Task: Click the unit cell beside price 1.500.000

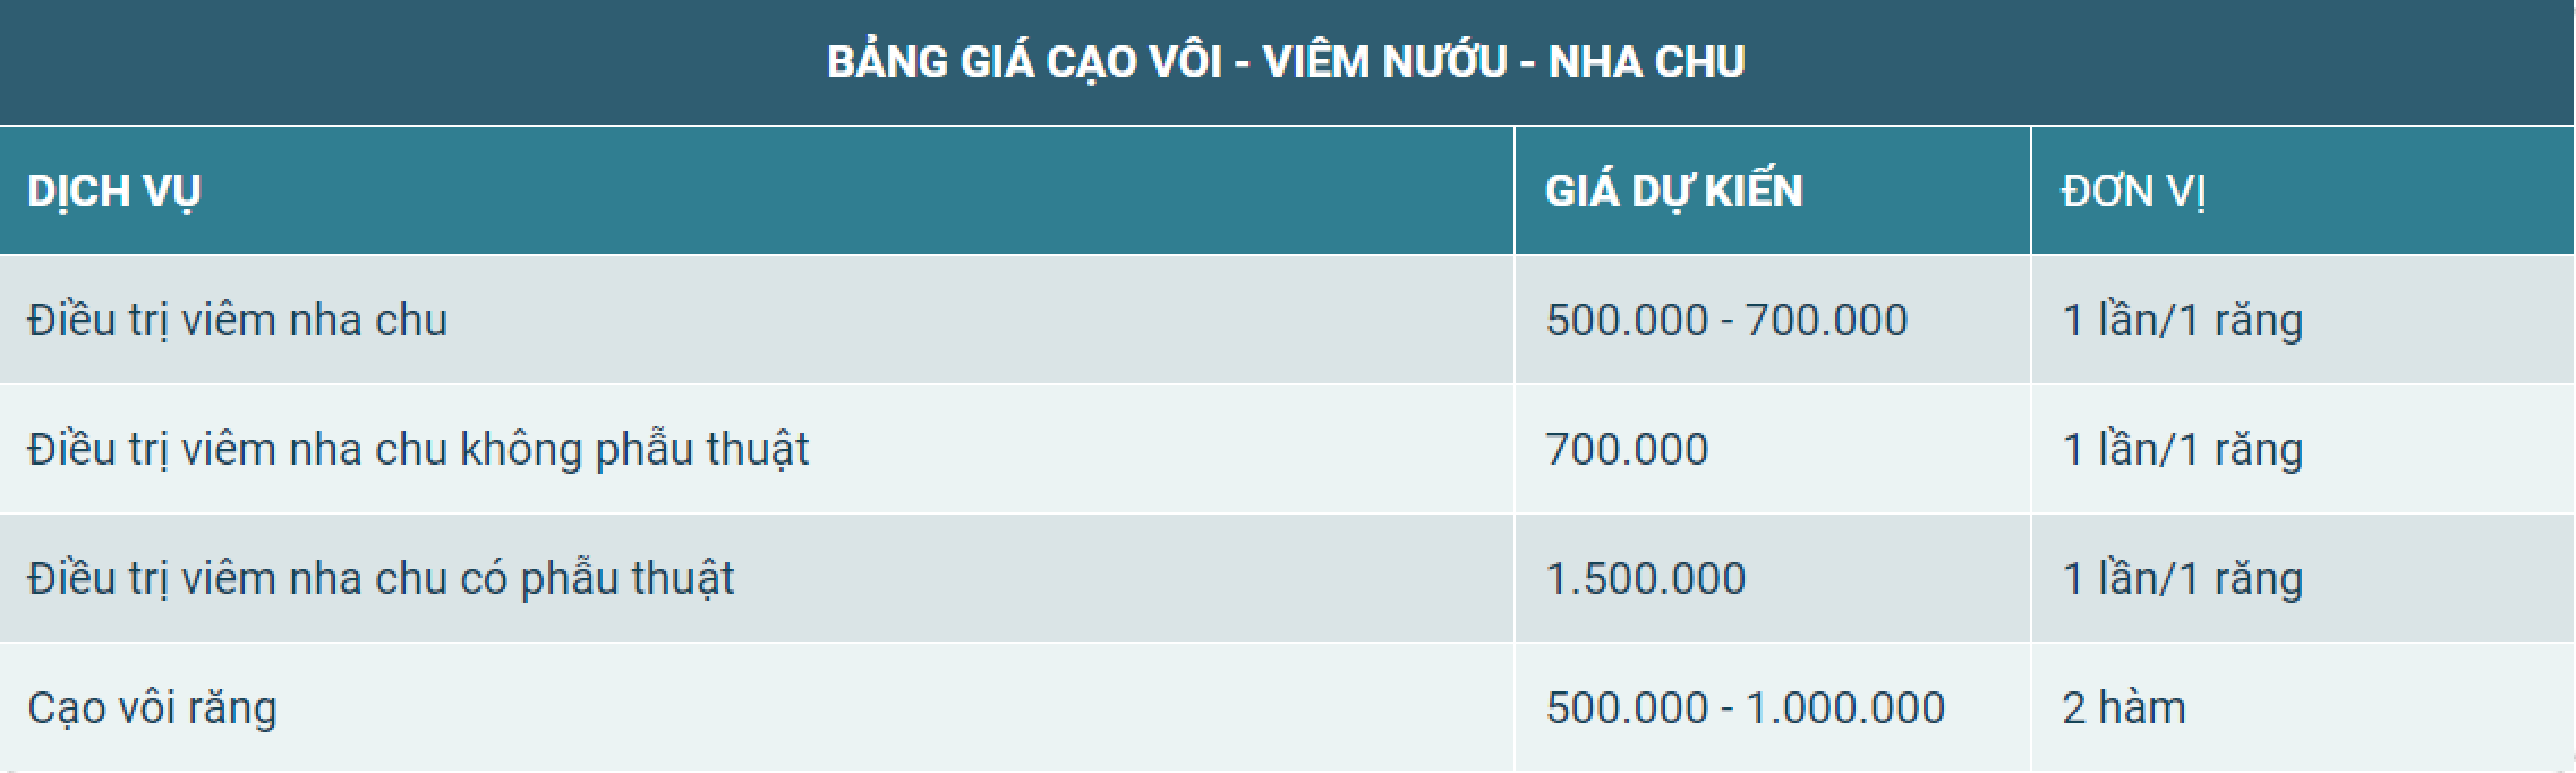Action: click(2182, 578)
